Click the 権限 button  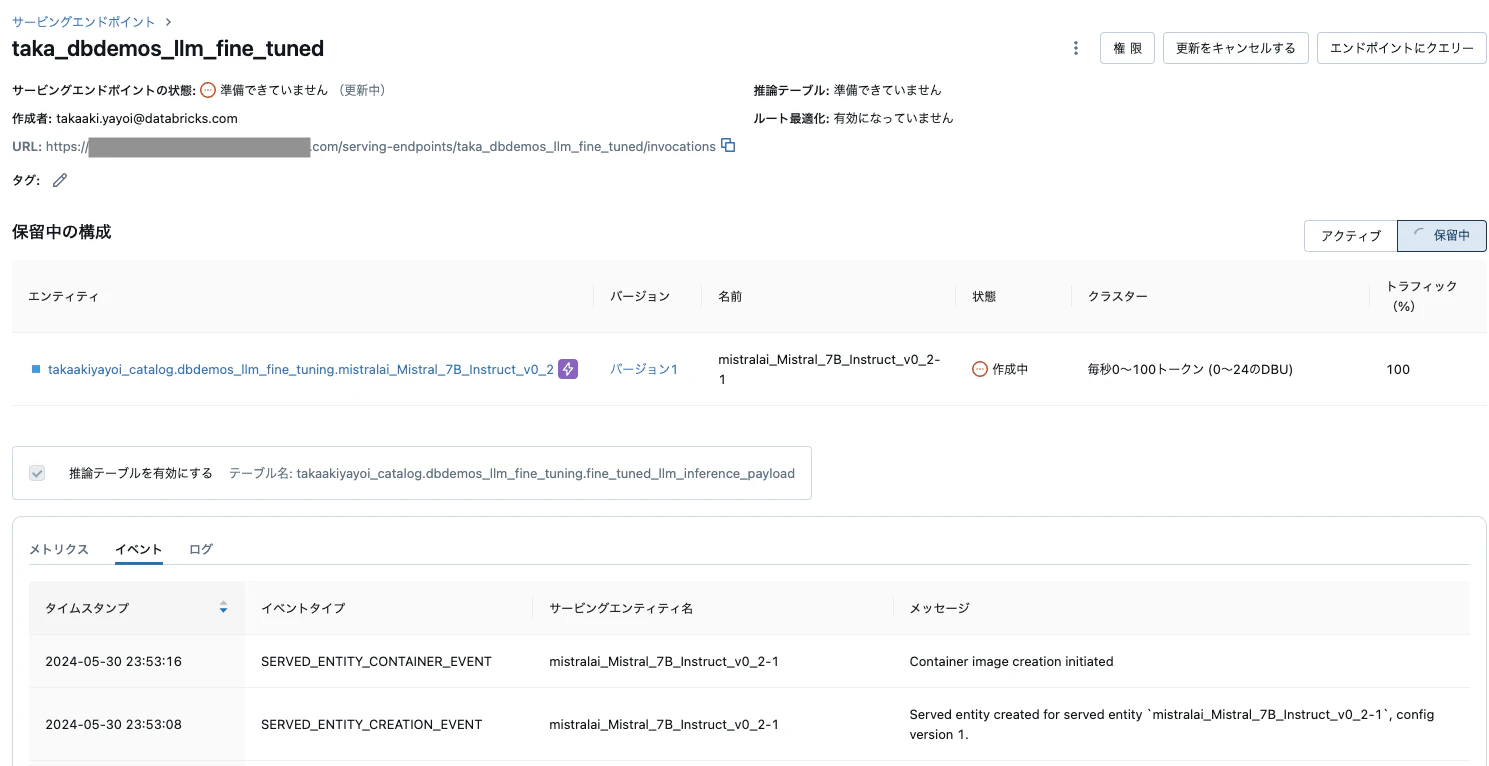pos(1128,48)
